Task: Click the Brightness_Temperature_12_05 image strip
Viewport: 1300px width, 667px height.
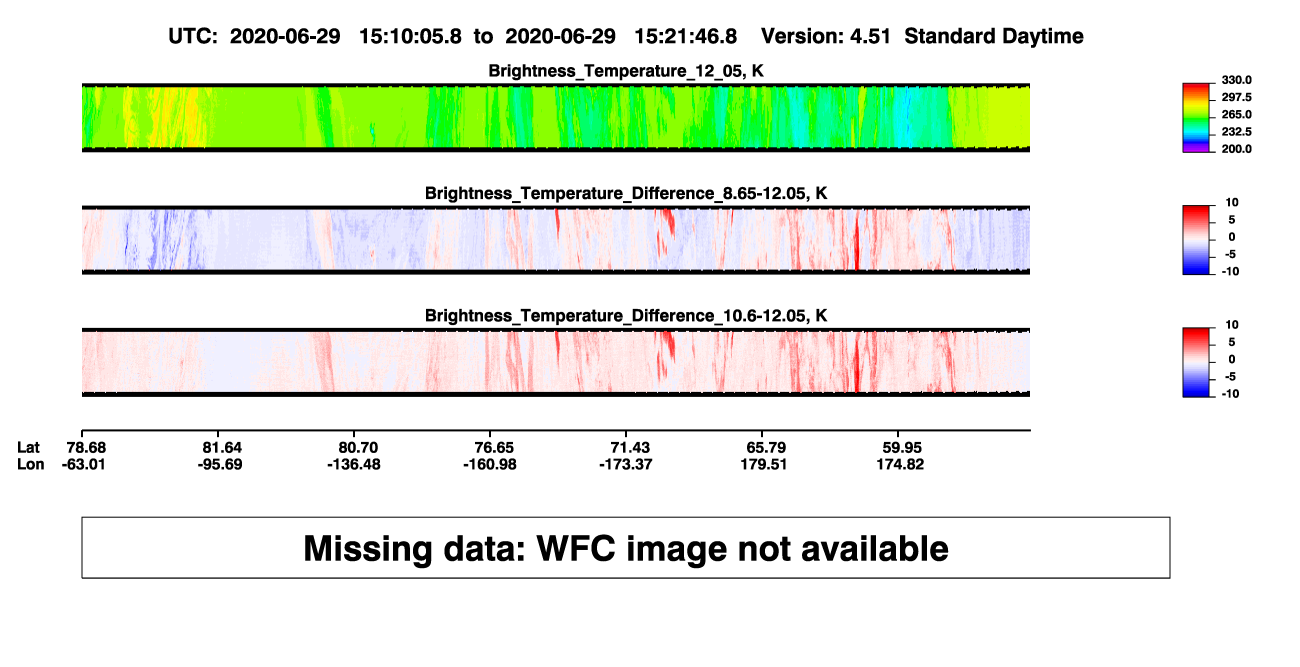Action: pyautogui.click(x=555, y=117)
